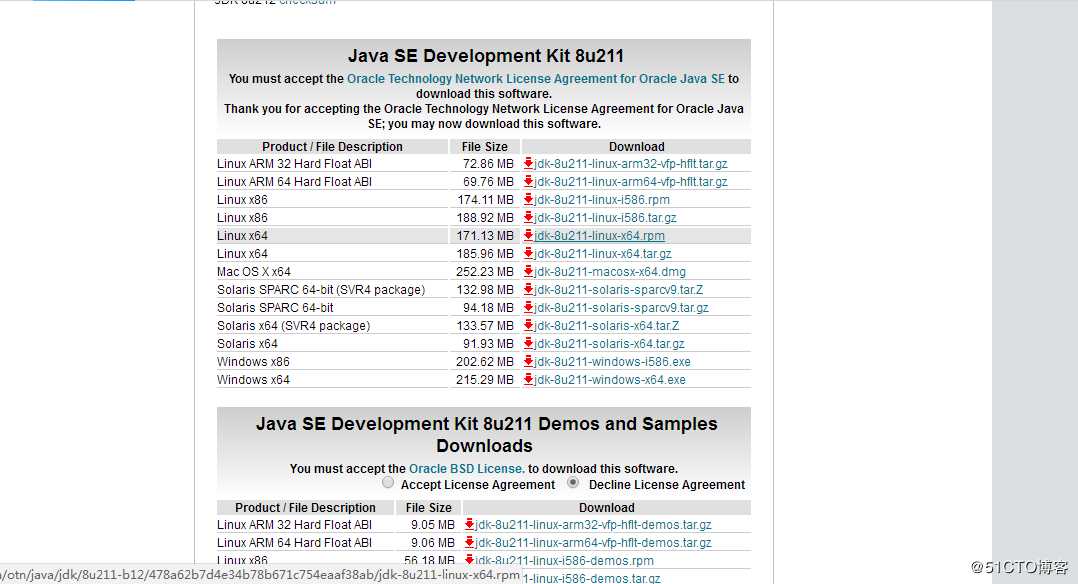Click red arrow icon beside jdk-8u211-solaris-sparcv9.tar.gz
The width and height of the screenshot is (1078, 584).
click(x=528, y=307)
